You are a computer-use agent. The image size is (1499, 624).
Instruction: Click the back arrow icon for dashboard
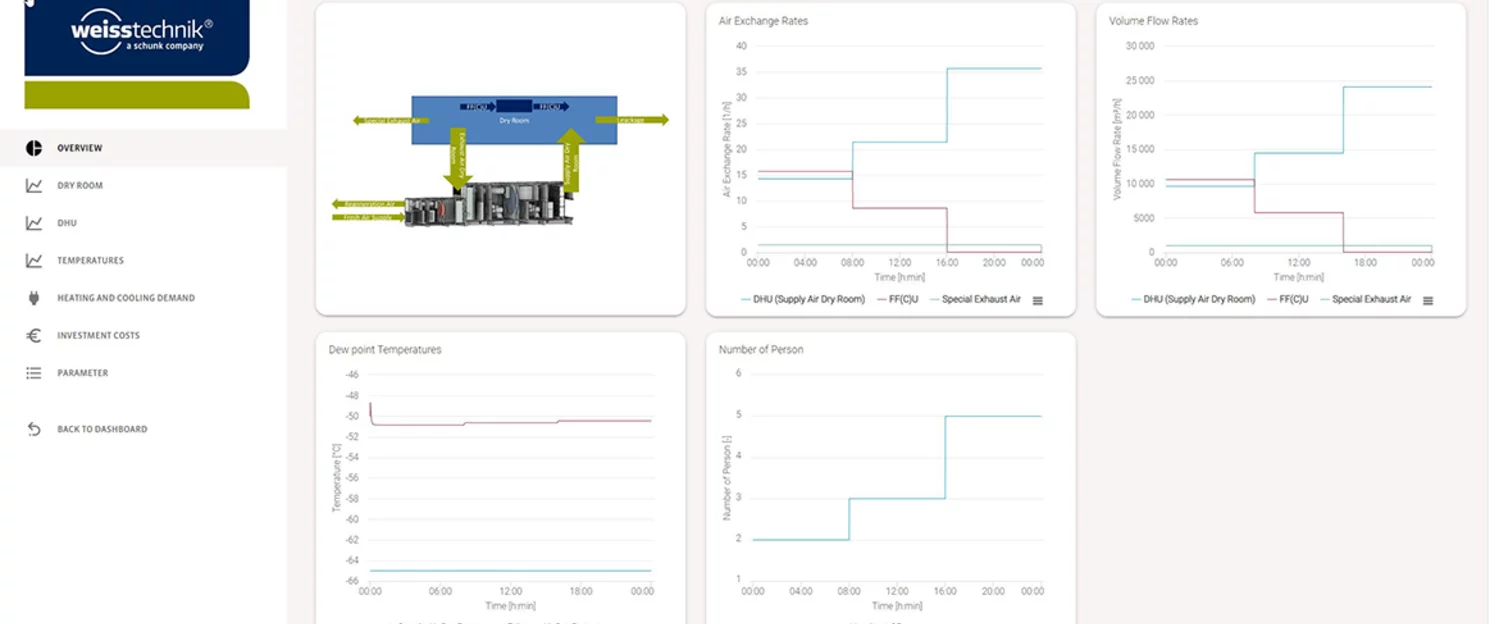click(x=34, y=429)
